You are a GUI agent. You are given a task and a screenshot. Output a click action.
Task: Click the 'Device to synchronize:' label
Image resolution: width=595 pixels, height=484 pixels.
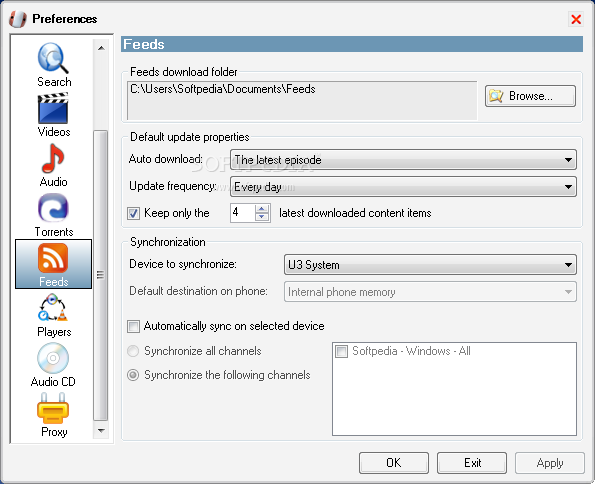[183, 264]
